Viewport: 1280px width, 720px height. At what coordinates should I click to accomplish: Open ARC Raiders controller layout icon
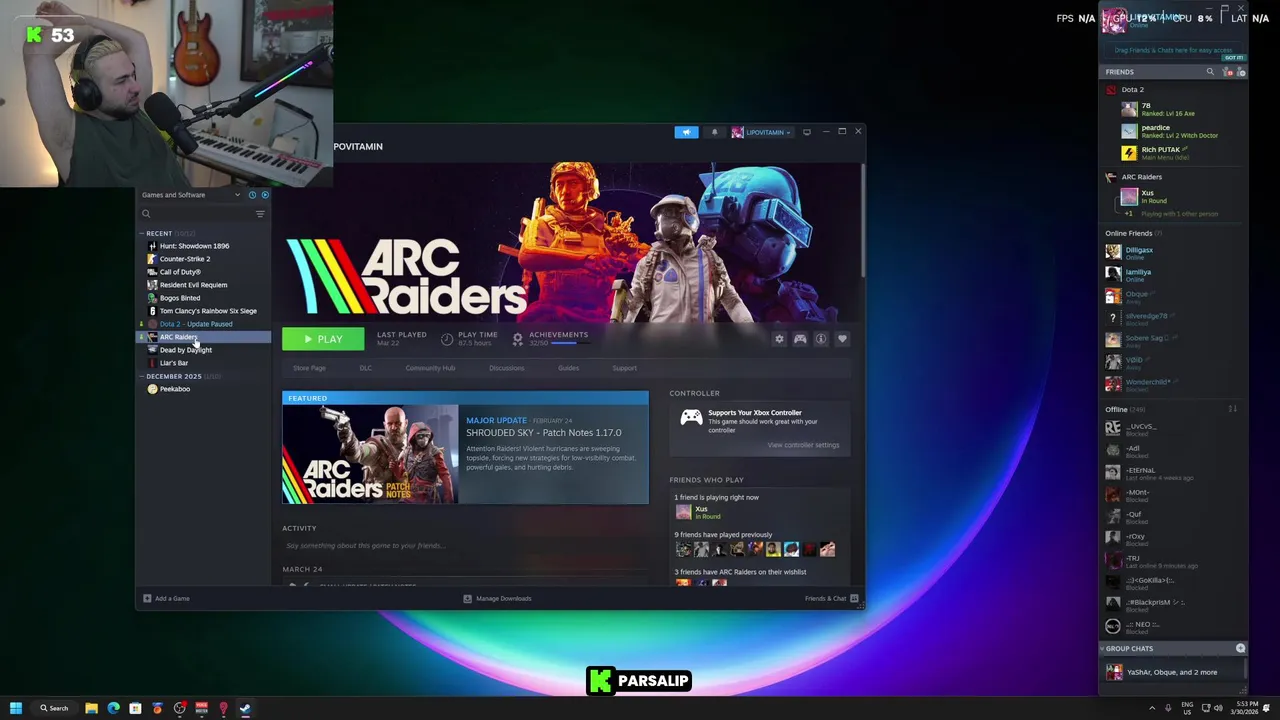(800, 339)
